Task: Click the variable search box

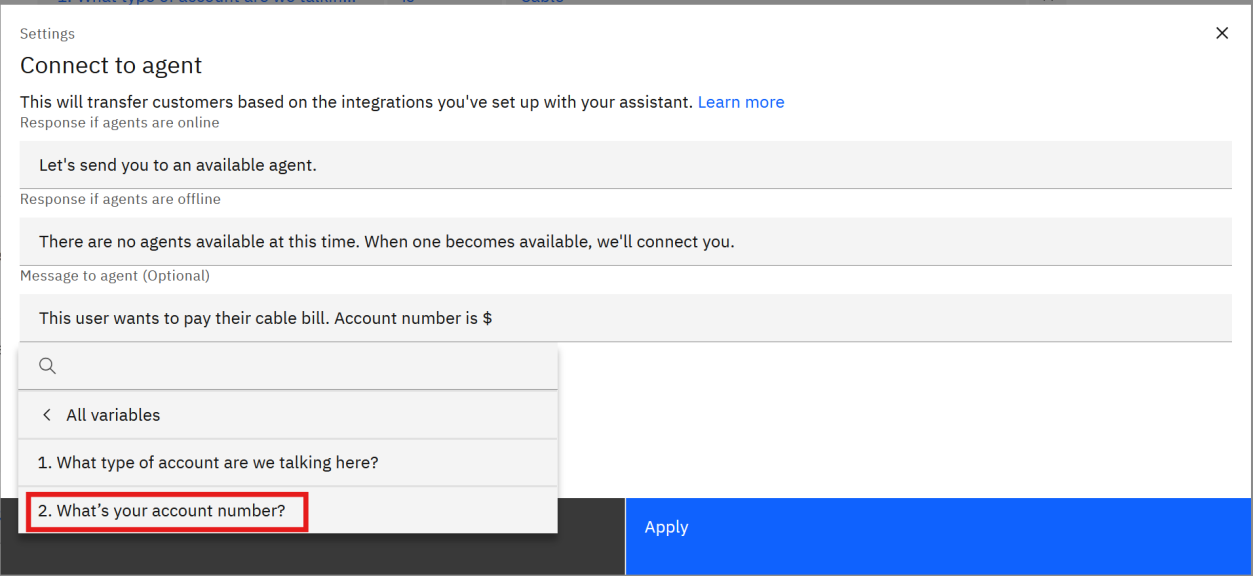Action: (300, 366)
